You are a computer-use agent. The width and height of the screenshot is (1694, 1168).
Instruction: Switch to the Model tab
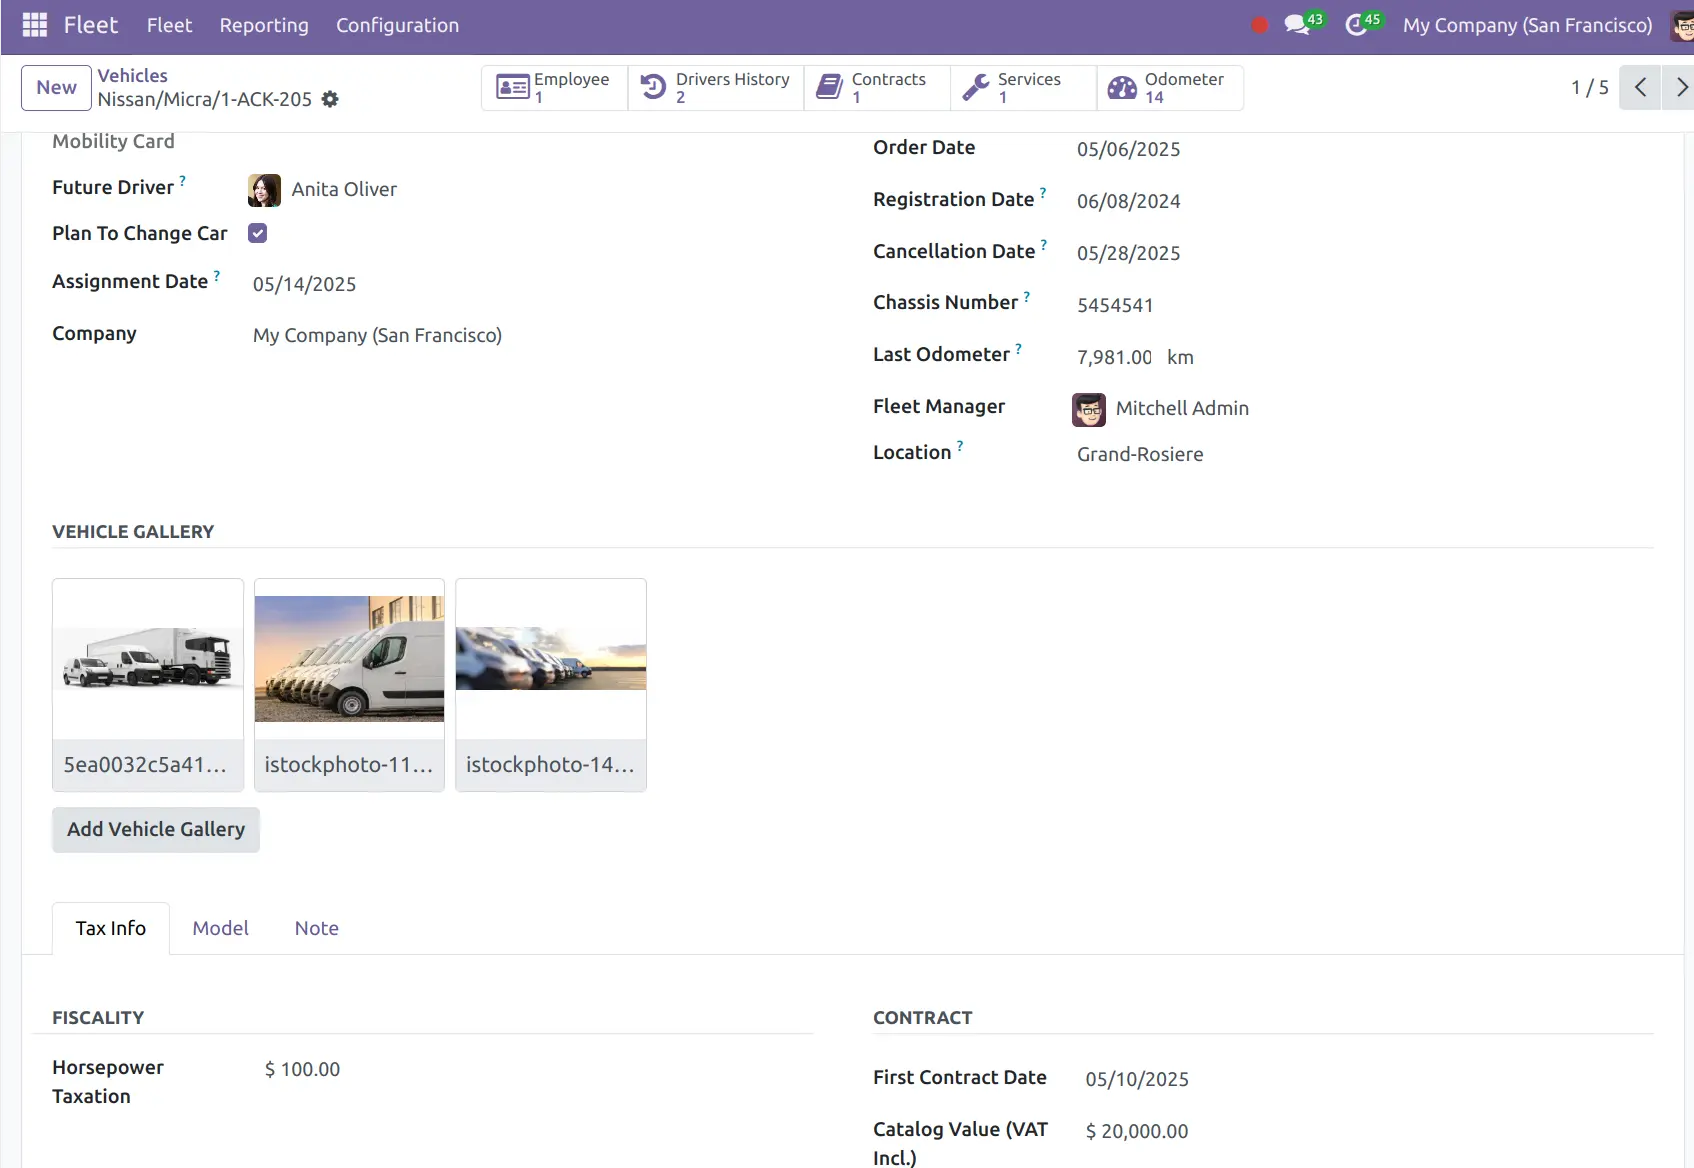pyautogui.click(x=220, y=929)
